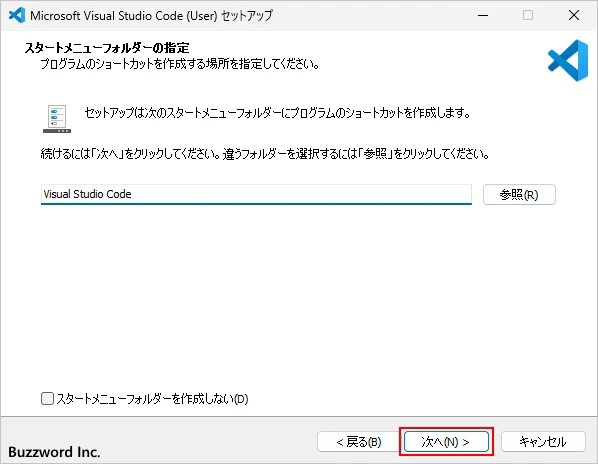
Task: Click the window title Microsoft Visual Studio Code (User) セットアップ
Action: click(151, 16)
